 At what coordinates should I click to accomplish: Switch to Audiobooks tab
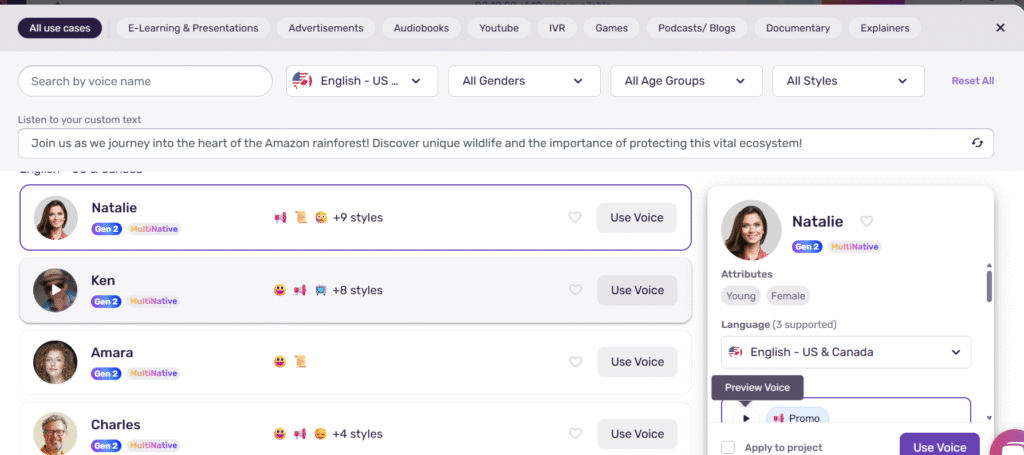(x=421, y=28)
